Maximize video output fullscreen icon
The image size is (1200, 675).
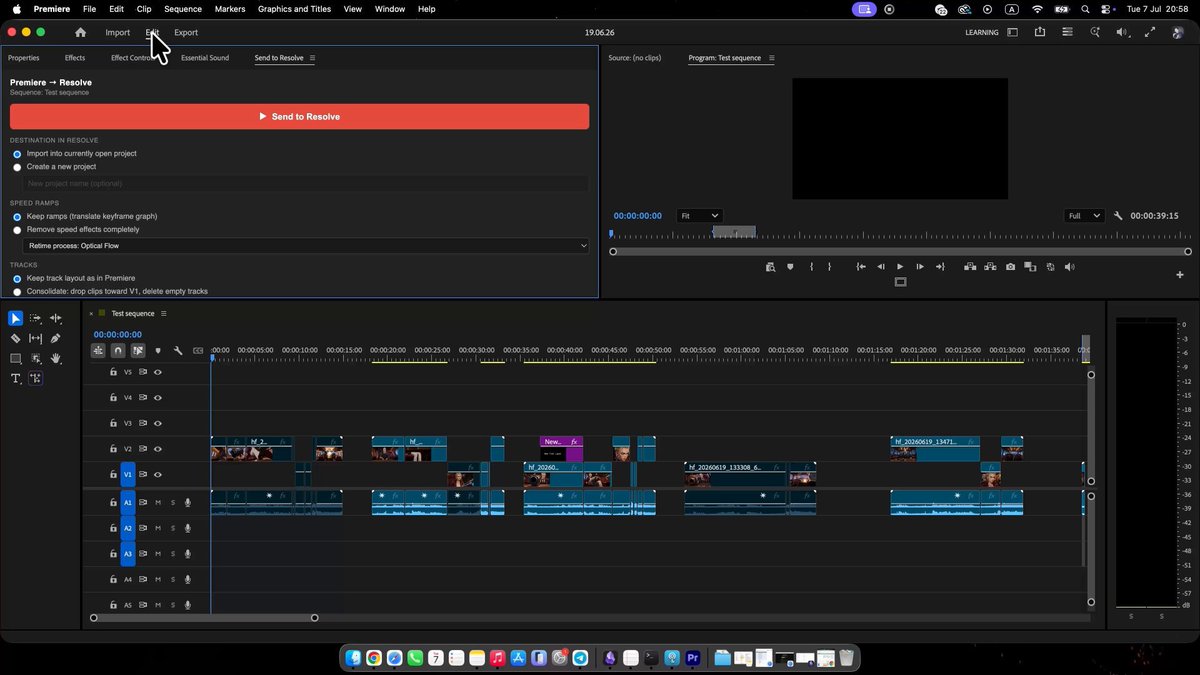point(1149,32)
